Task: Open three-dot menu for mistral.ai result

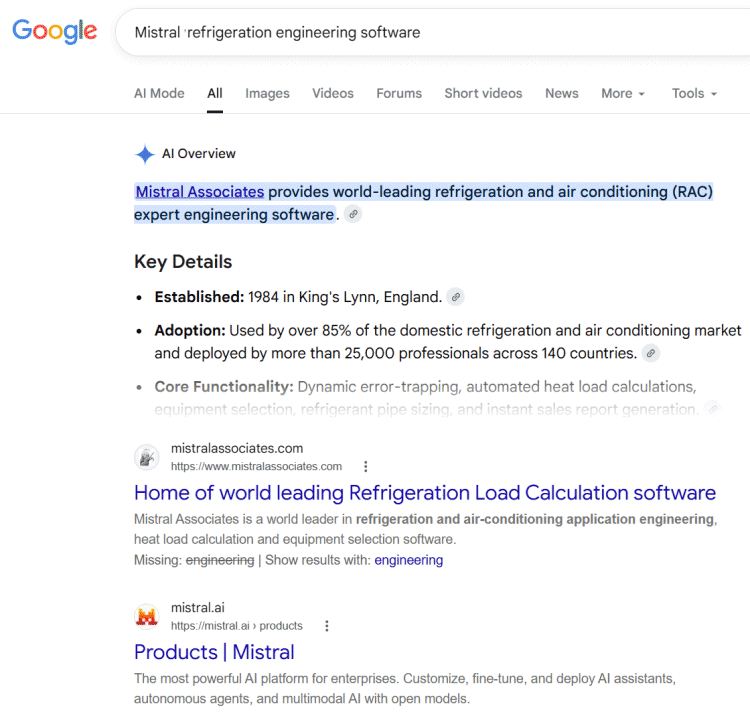Action: 327,626
